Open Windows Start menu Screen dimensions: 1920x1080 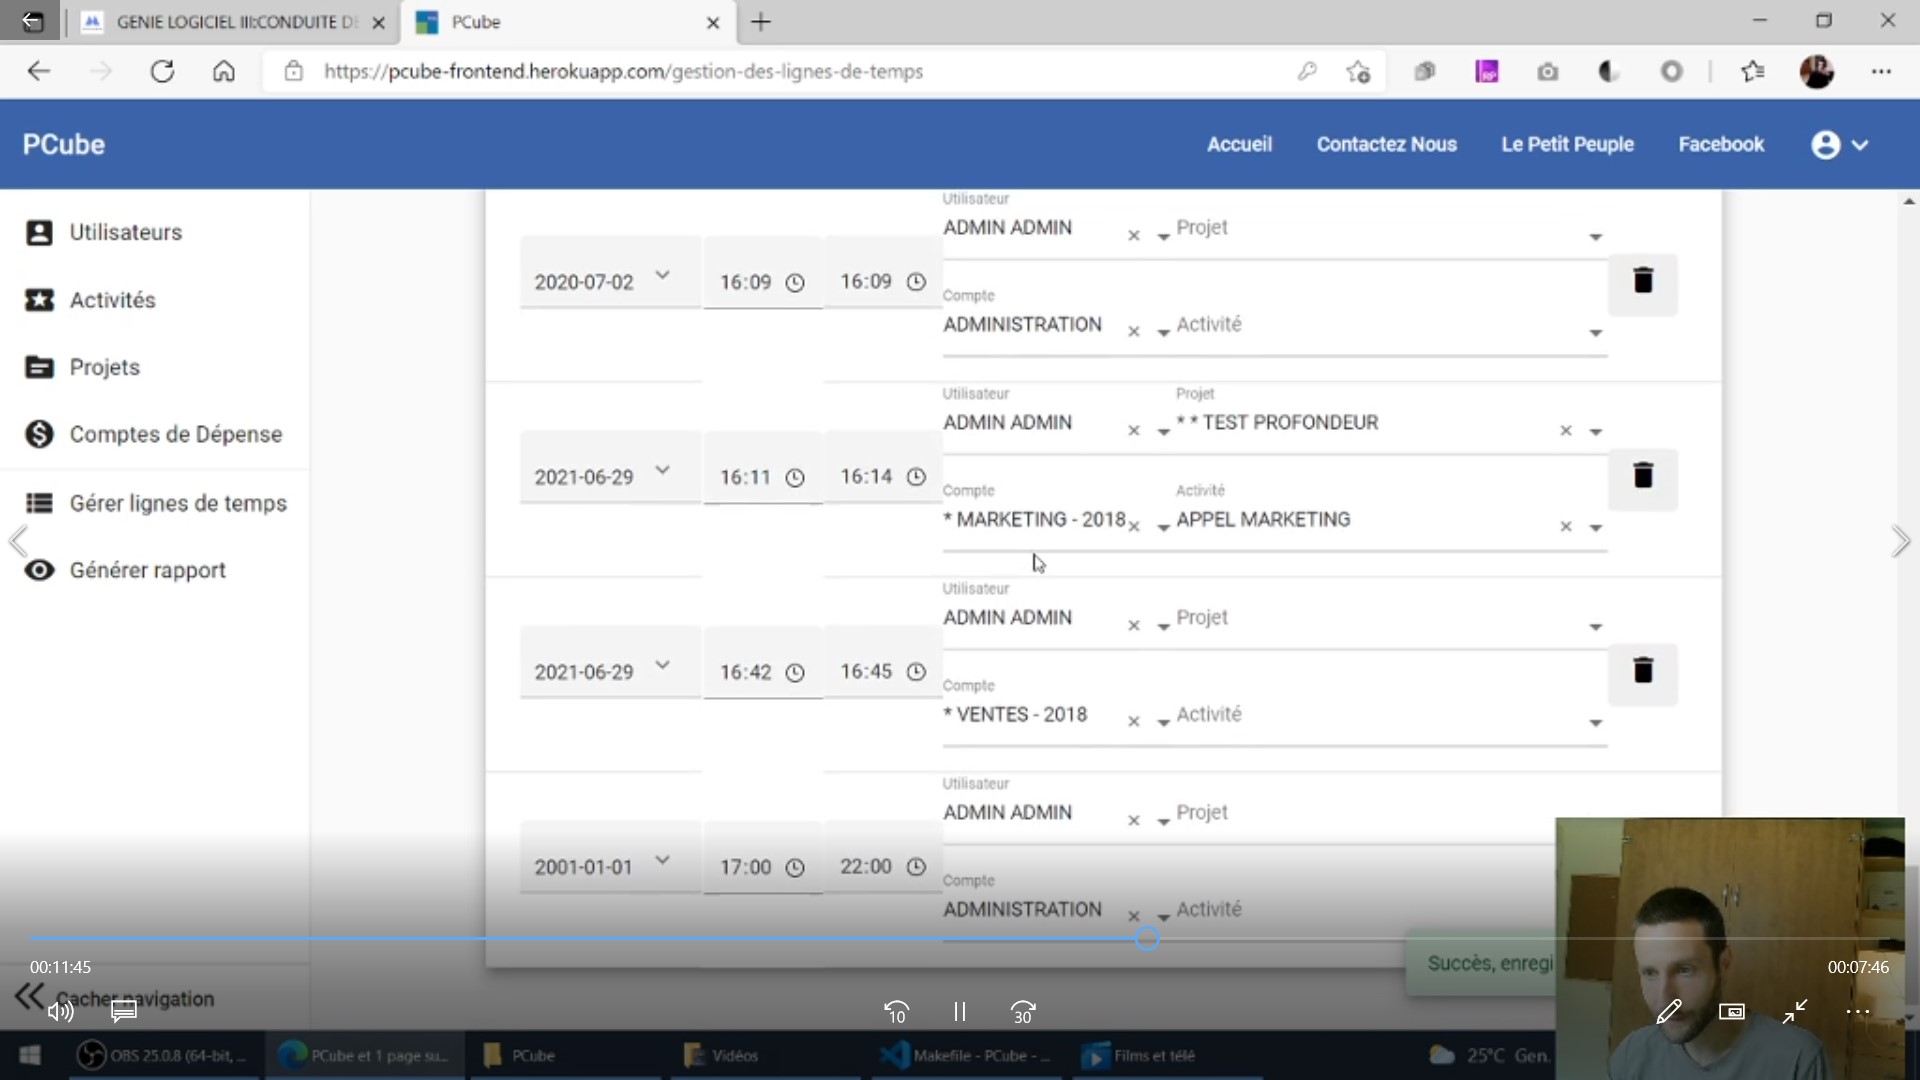click(x=30, y=1055)
